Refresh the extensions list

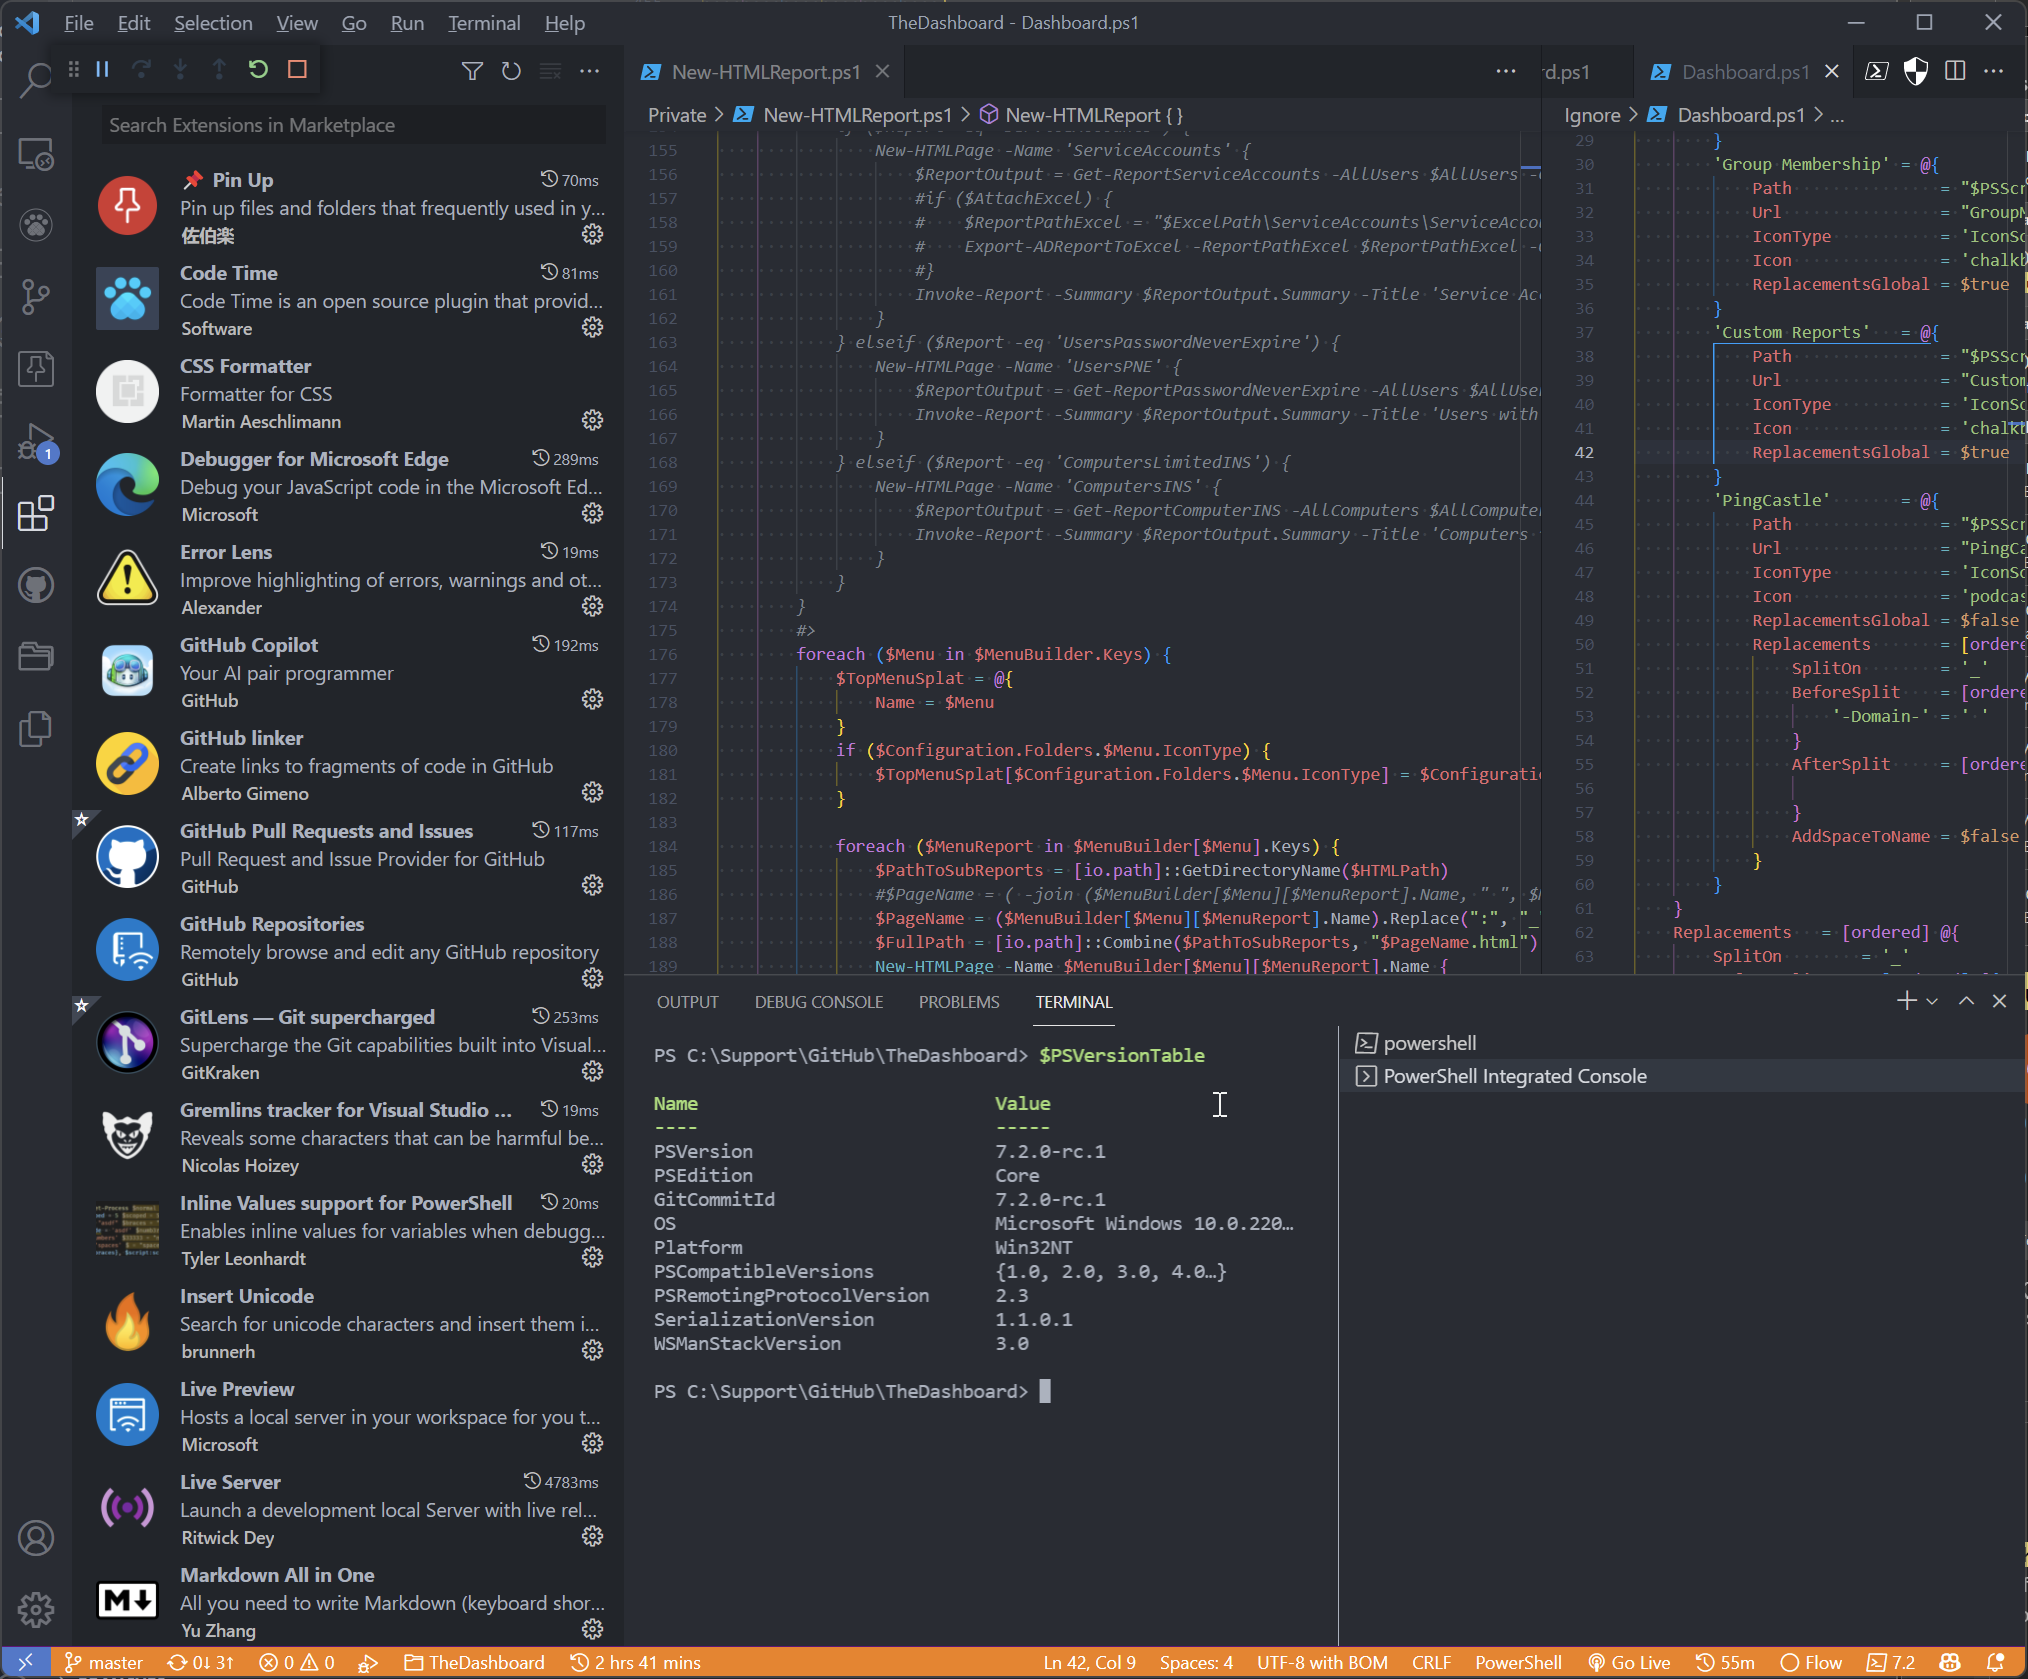pos(511,71)
